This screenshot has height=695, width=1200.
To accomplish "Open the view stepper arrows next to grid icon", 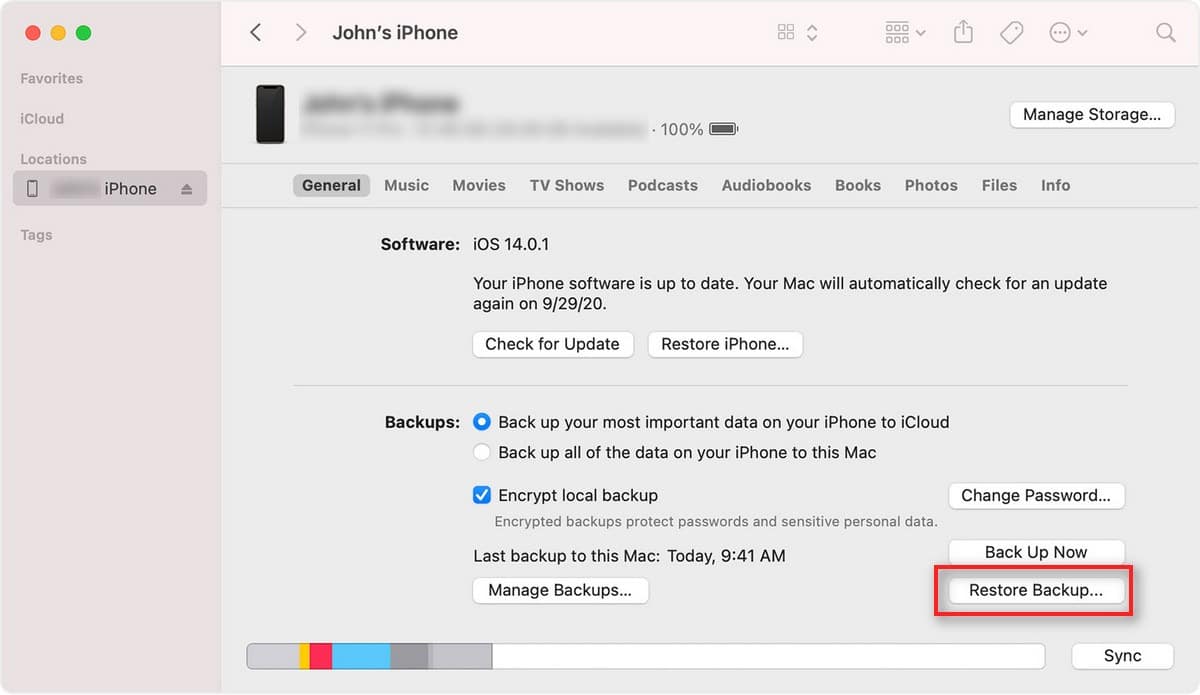I will pos(812,32).
